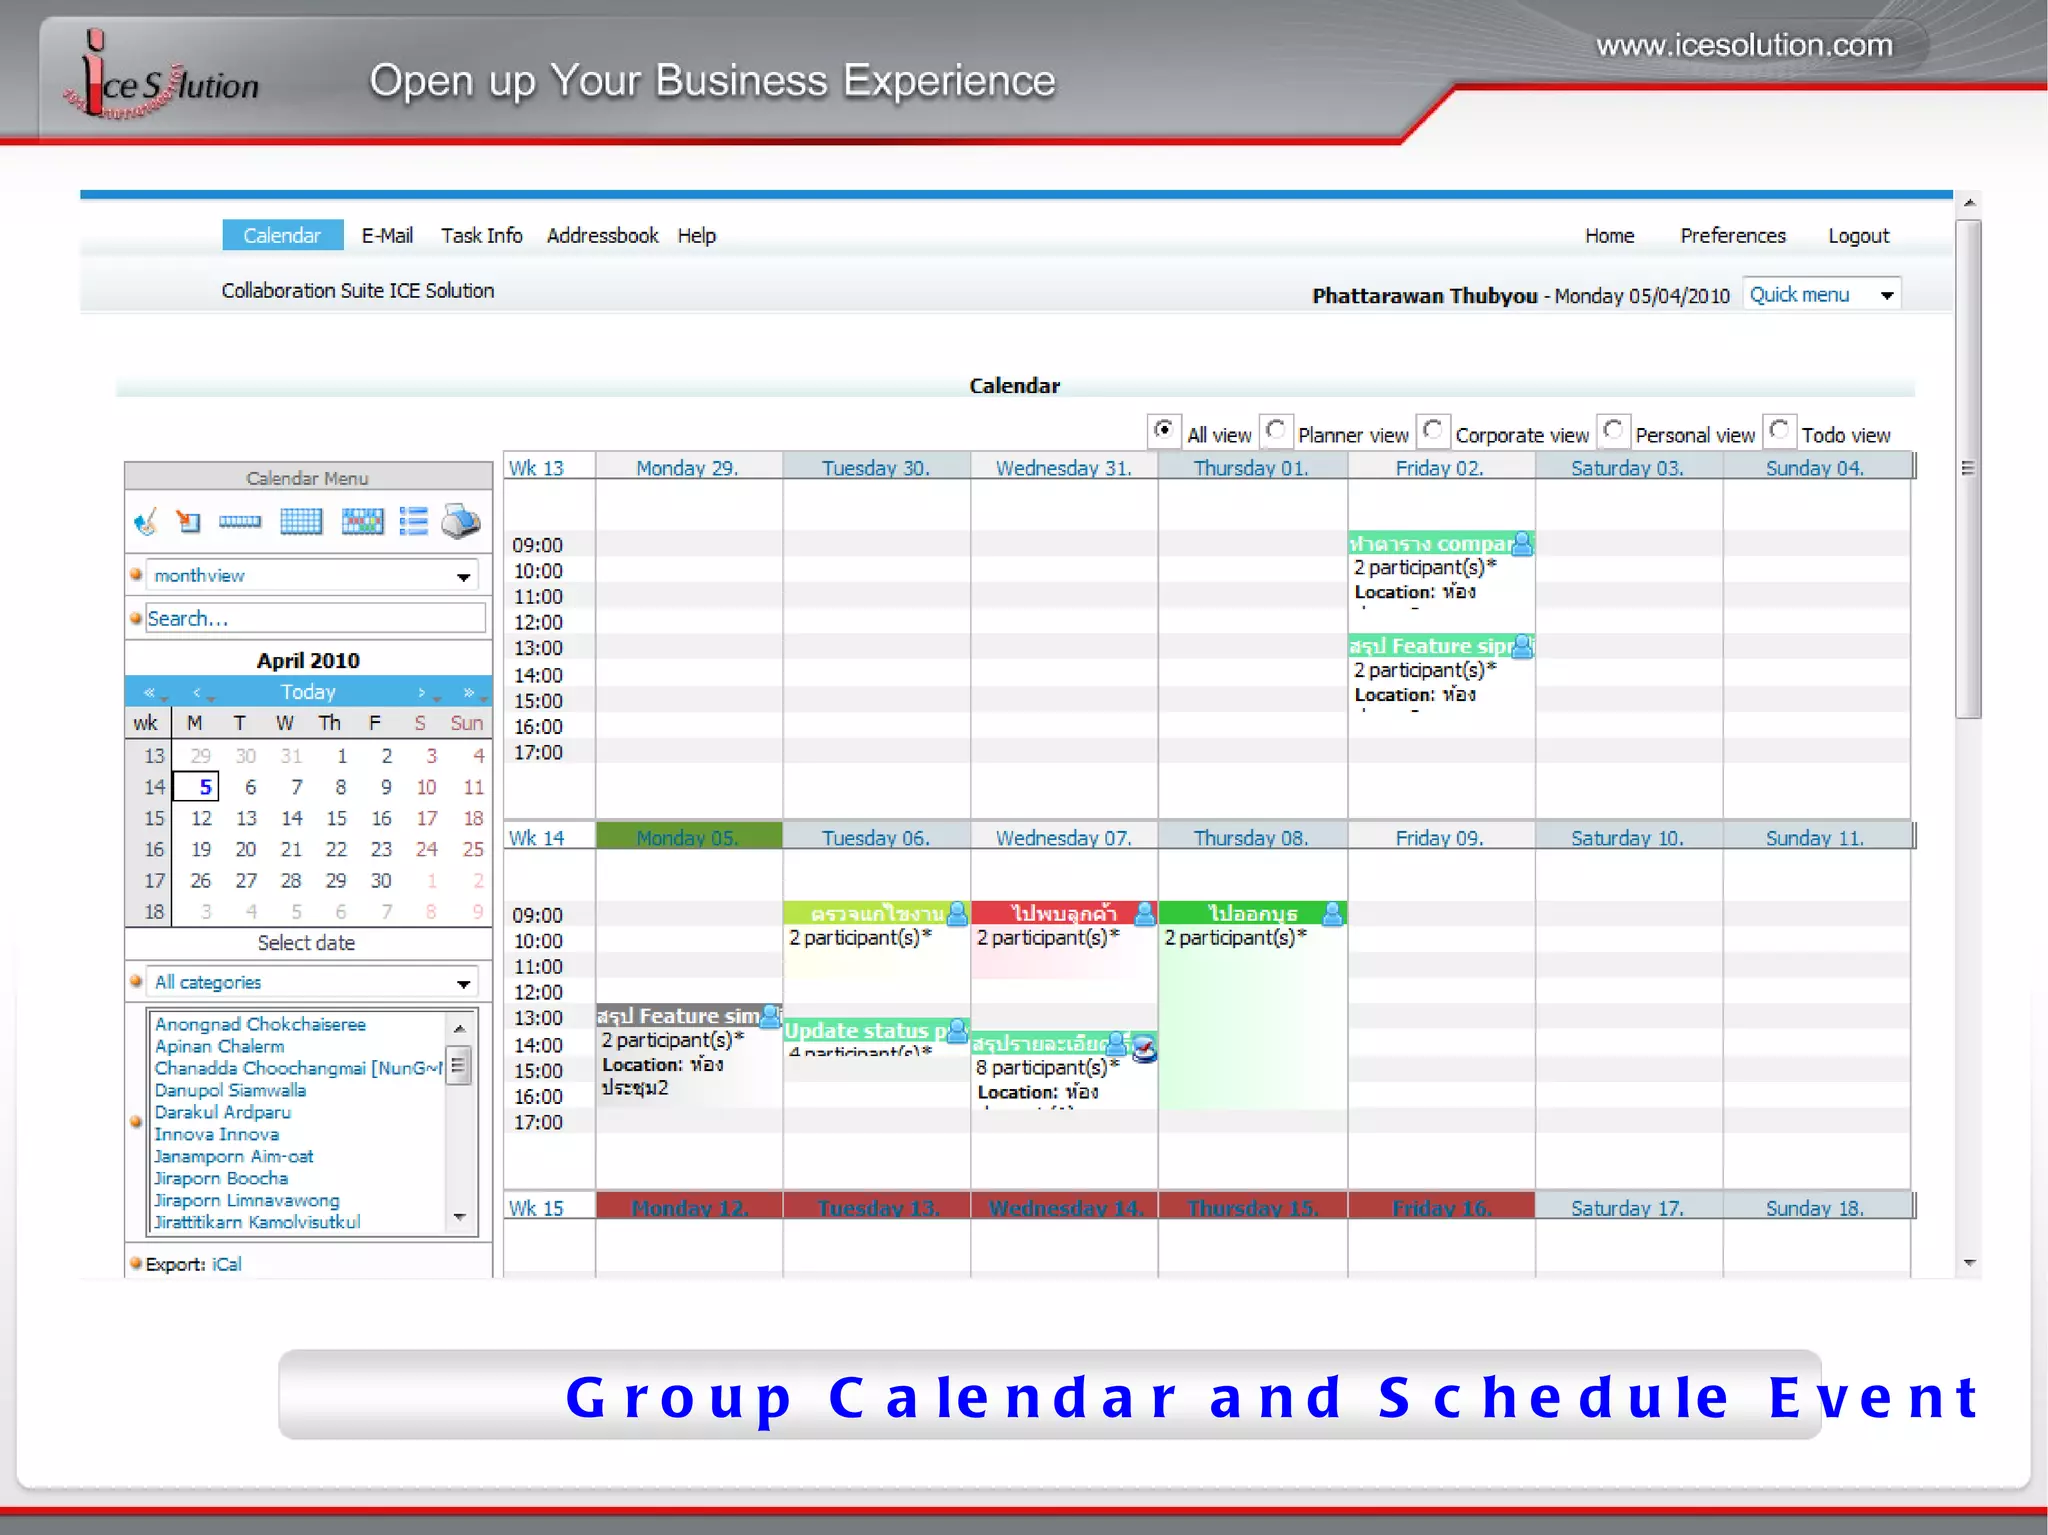Select Apinan Chalerm in user list

pos(219,1047)
